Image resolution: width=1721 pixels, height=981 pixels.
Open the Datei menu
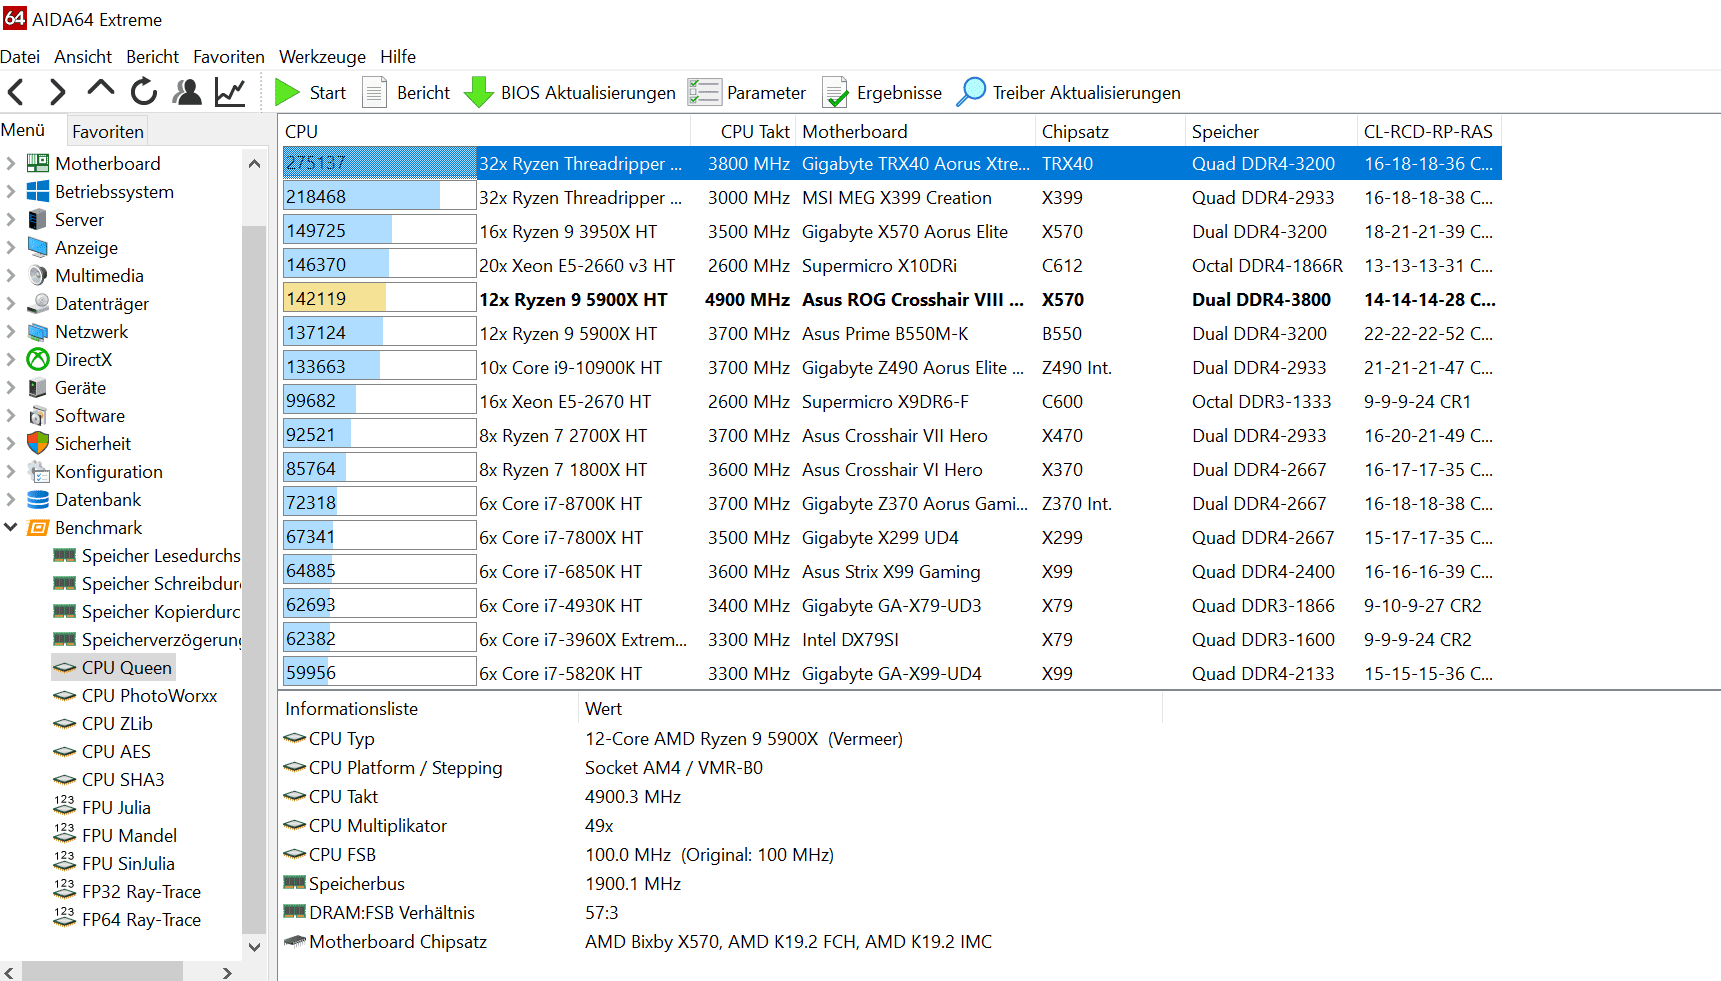tap(20, 57)
